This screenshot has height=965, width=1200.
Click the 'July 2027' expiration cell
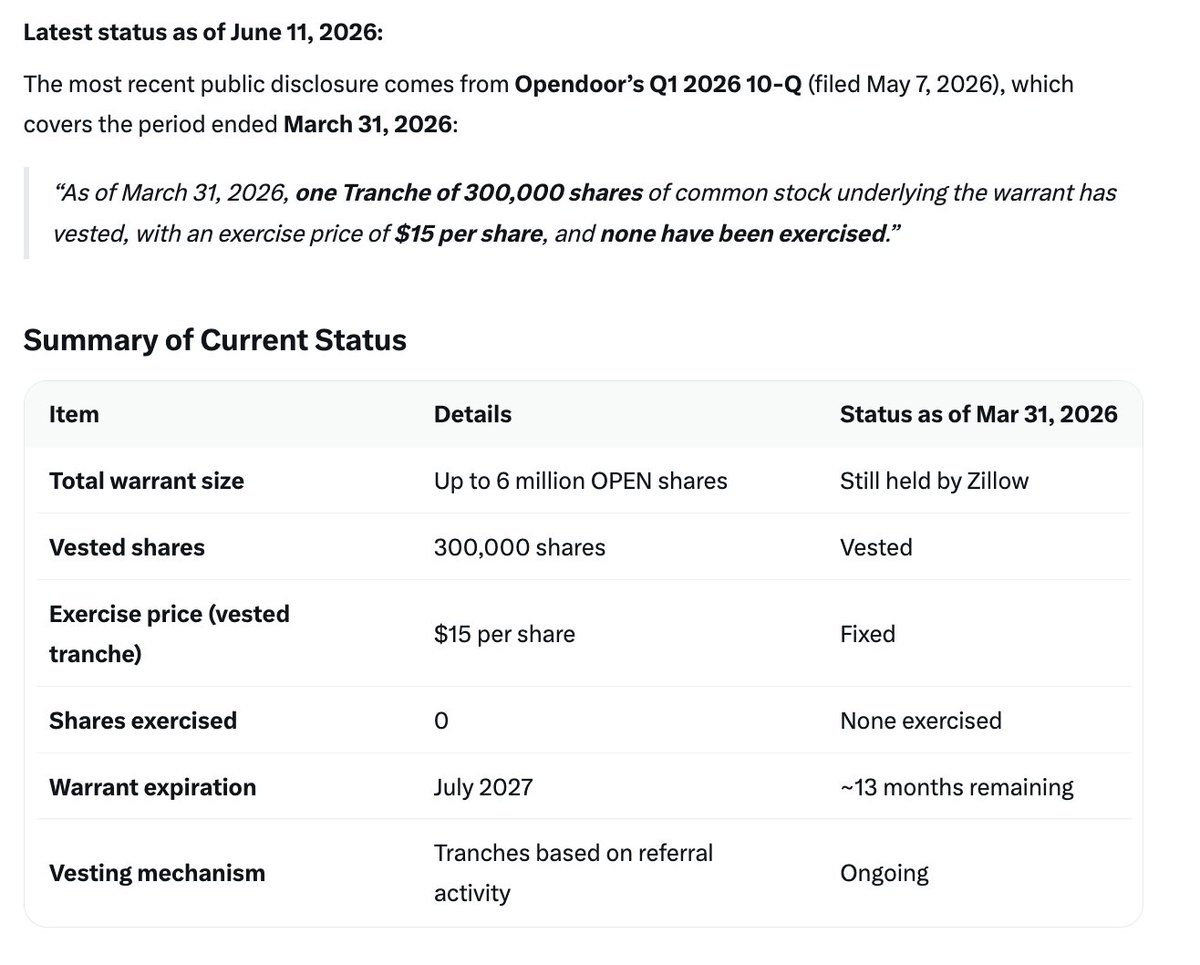click(483, 787)
